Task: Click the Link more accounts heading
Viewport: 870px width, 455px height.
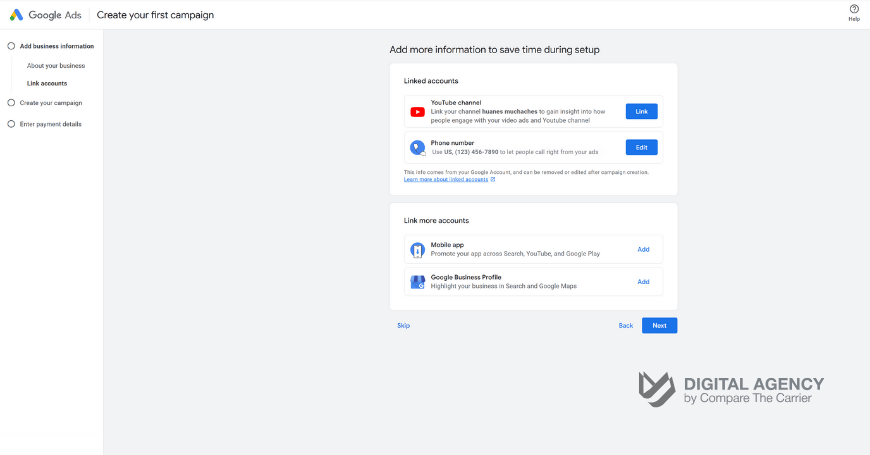Action: (x=436, y=221)
